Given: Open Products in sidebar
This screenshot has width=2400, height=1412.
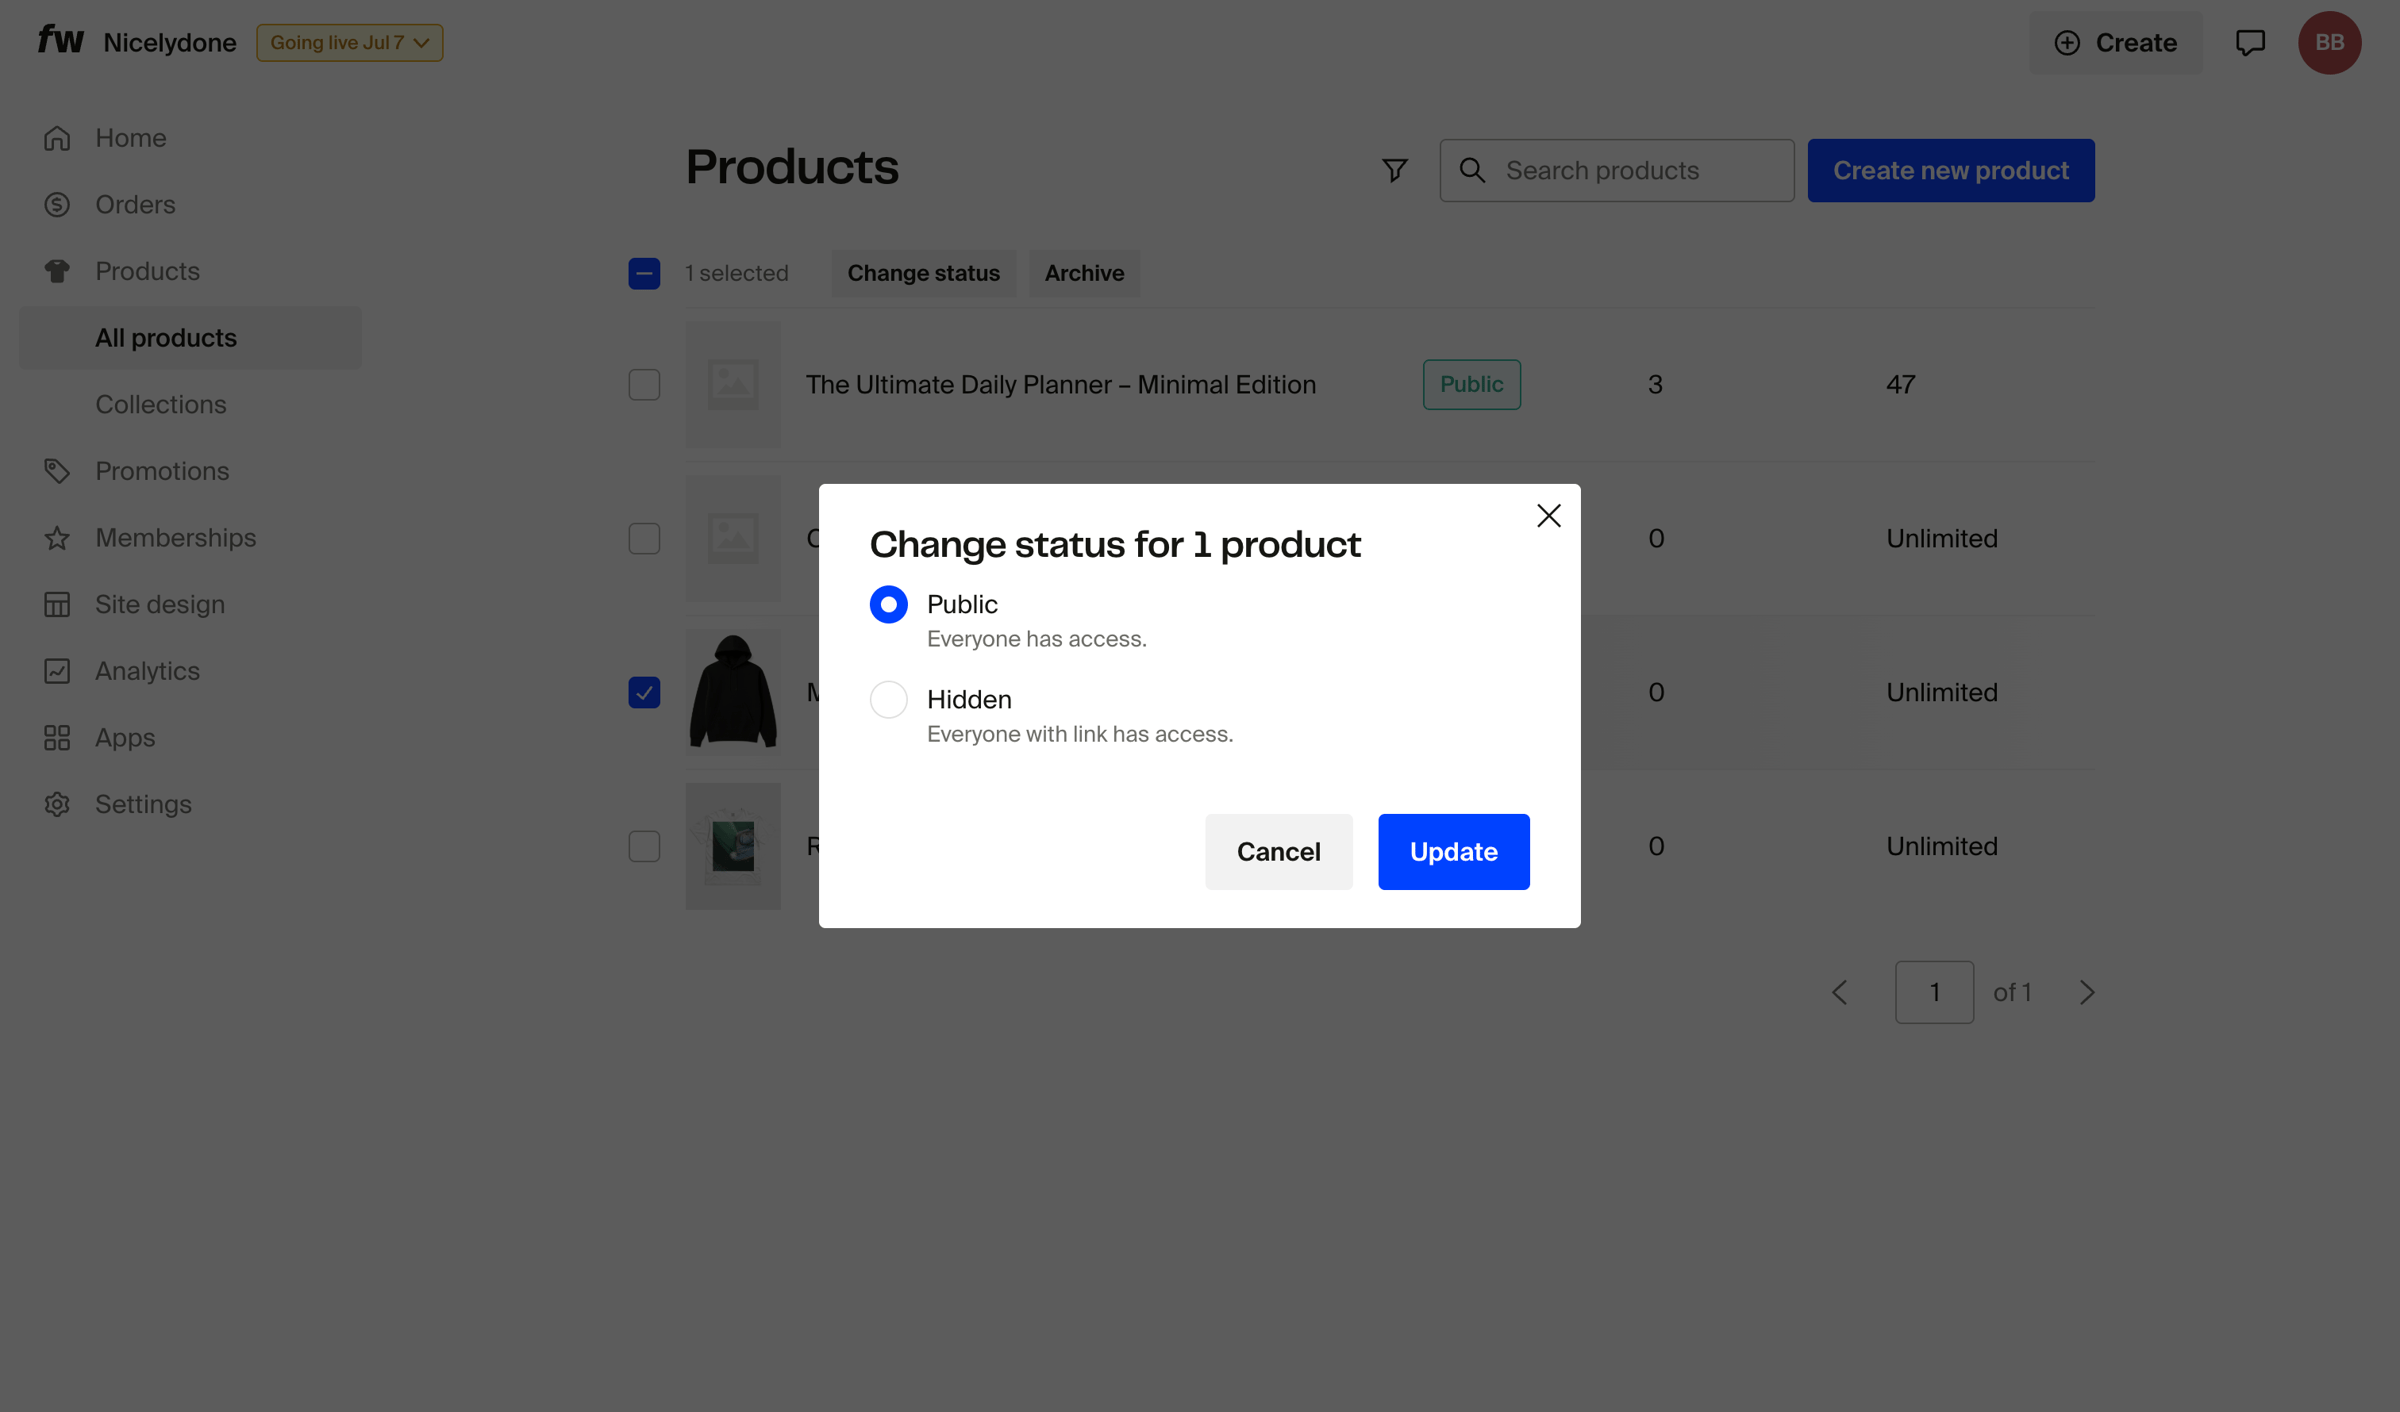Looking at the screenshot, I should (190, 271).
